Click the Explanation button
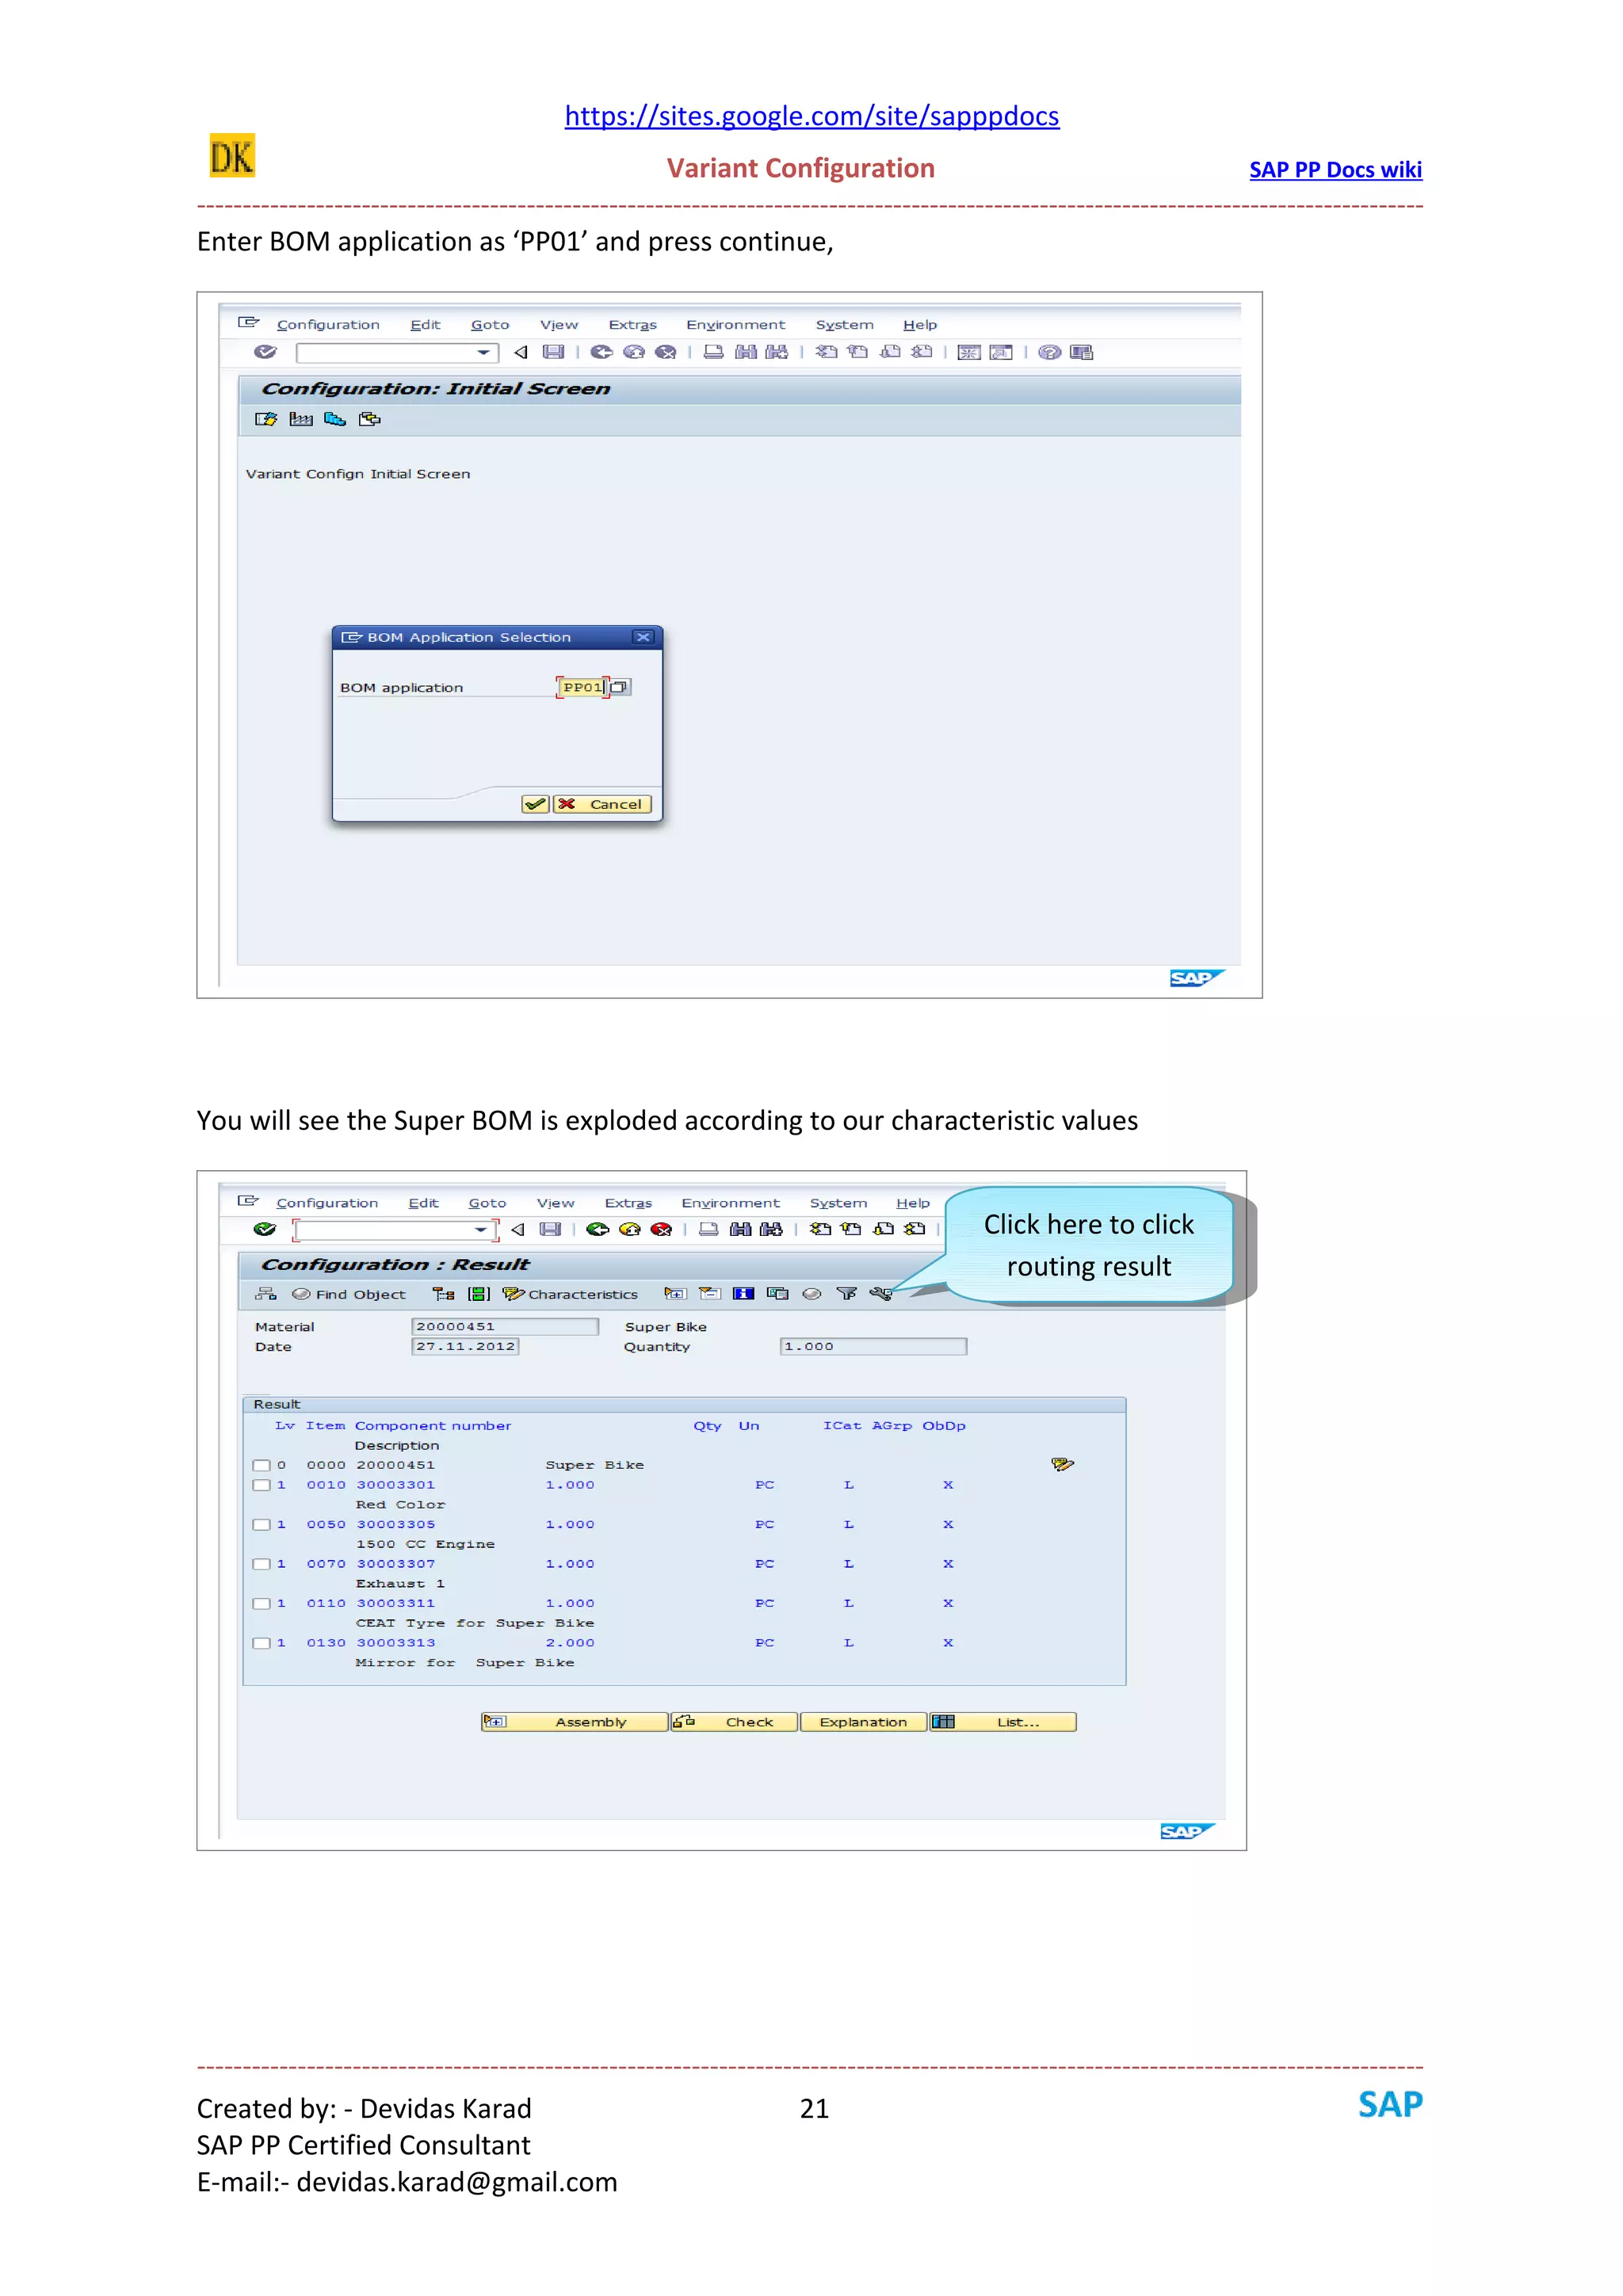 [864, 1722]
